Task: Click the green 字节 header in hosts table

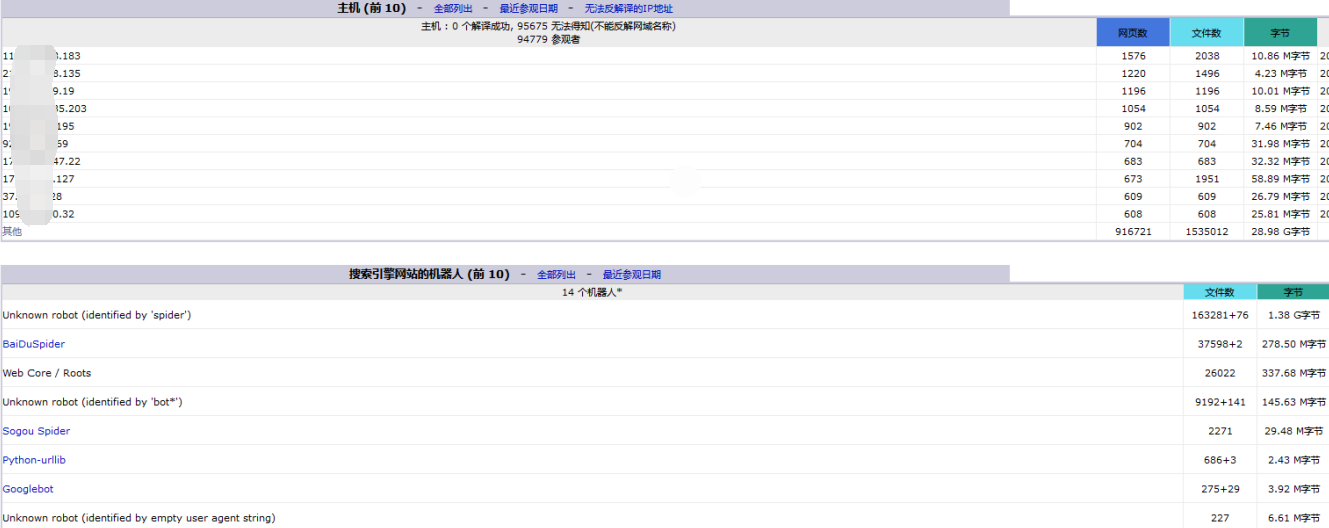Action: [x=1280, y=33]
